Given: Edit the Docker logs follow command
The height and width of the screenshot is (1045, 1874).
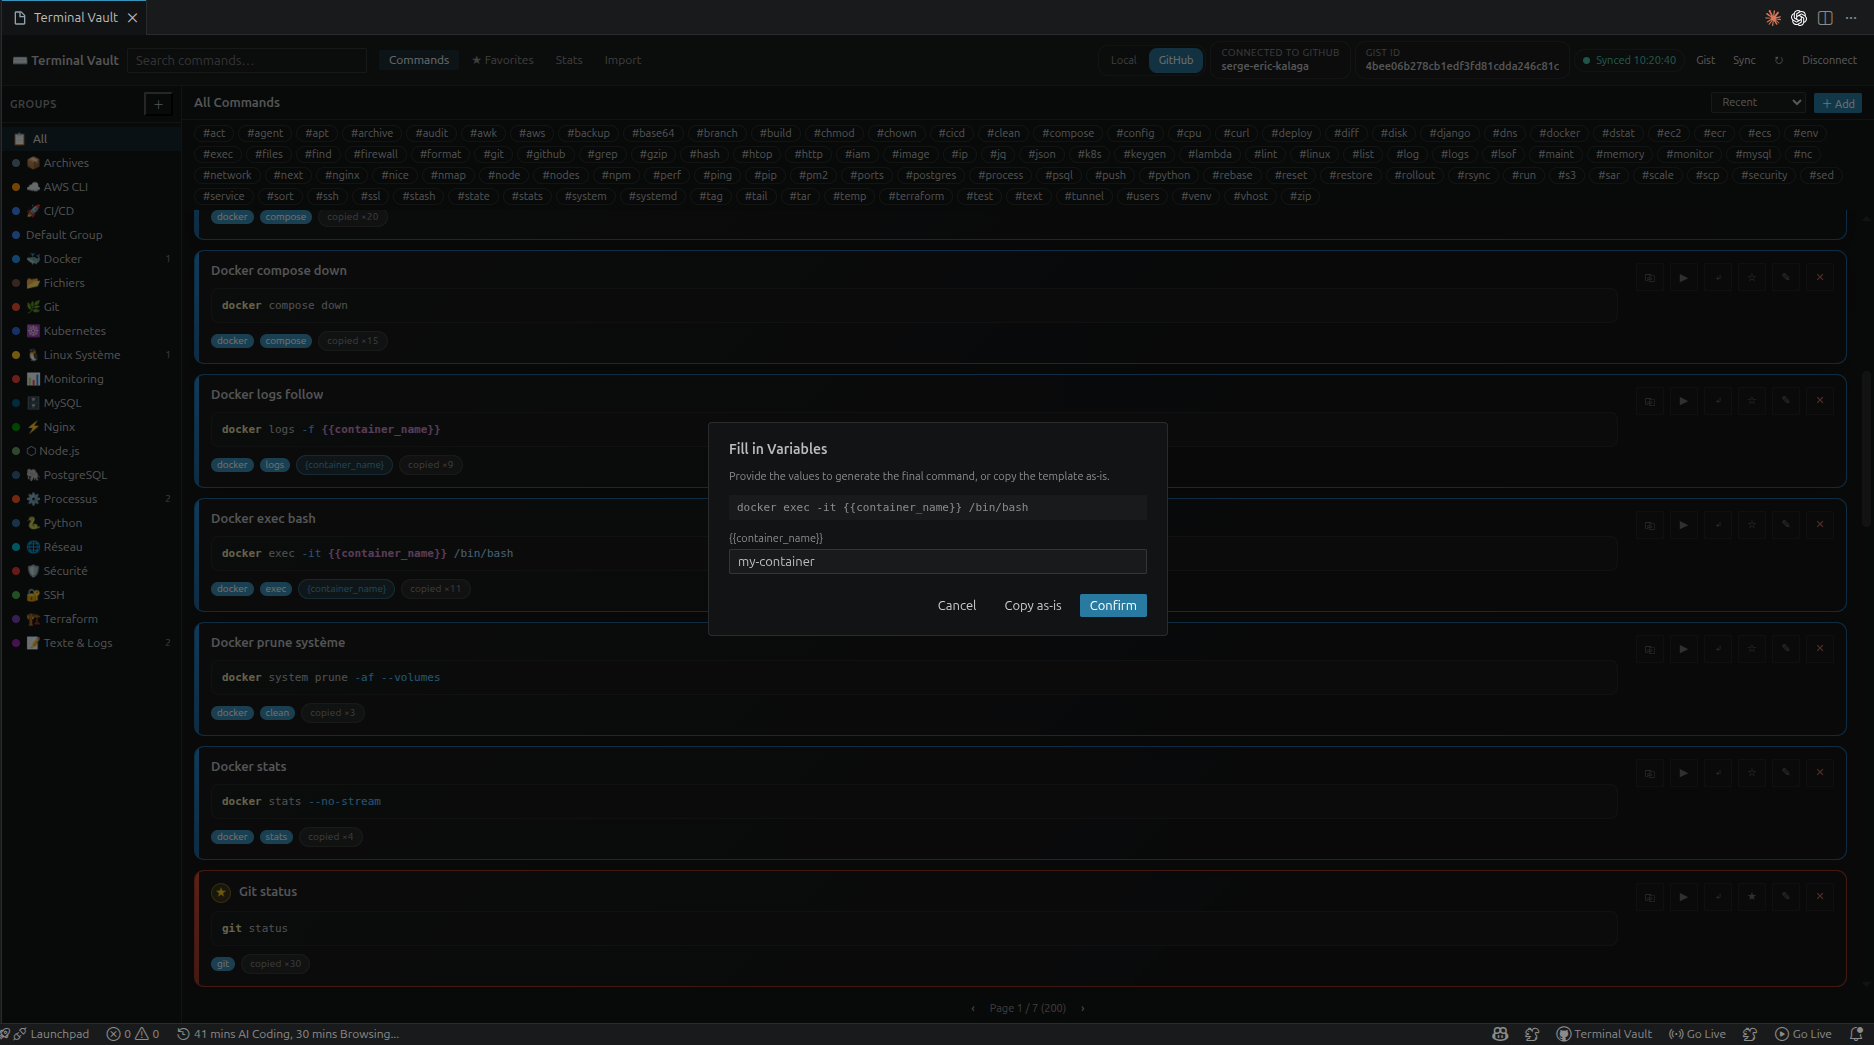Looking at the screenshot, I should (1785, 401).
